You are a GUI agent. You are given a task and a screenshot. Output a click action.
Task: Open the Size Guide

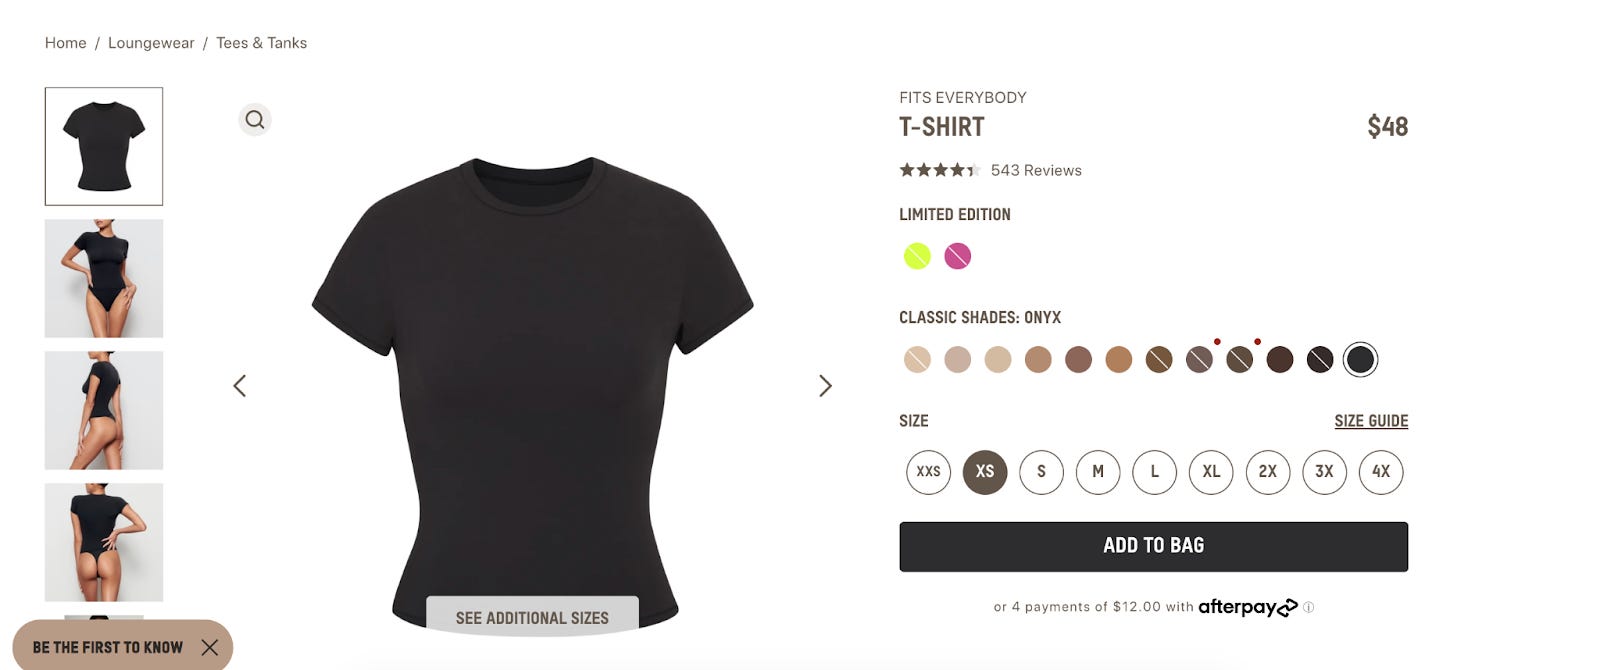tap(1371, 421)
